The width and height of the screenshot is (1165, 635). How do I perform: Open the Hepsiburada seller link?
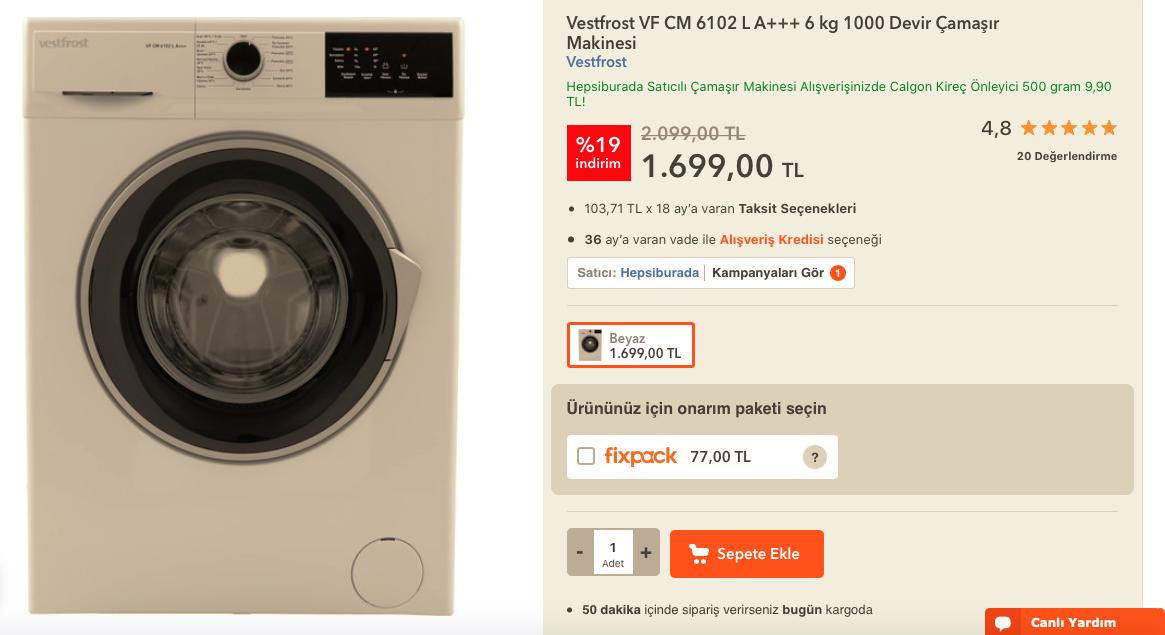point(659,273)
